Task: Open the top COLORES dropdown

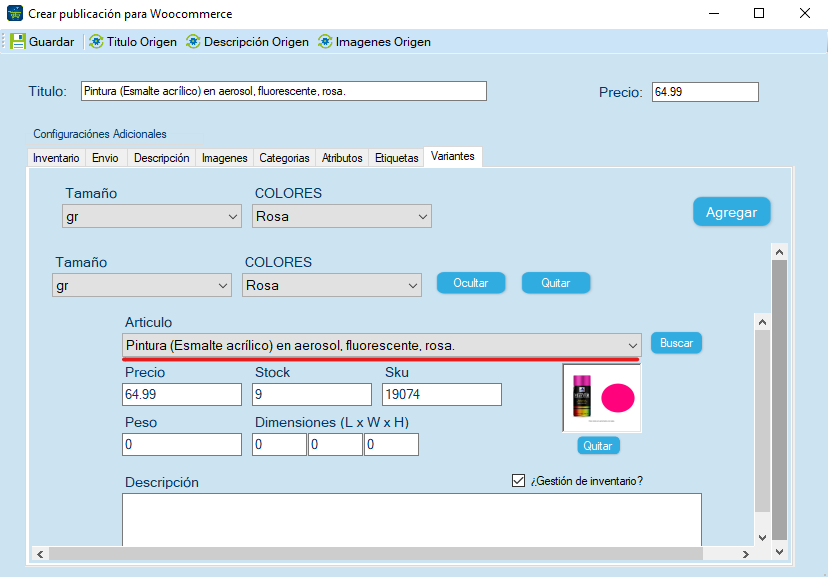Action: click(342, 216)
